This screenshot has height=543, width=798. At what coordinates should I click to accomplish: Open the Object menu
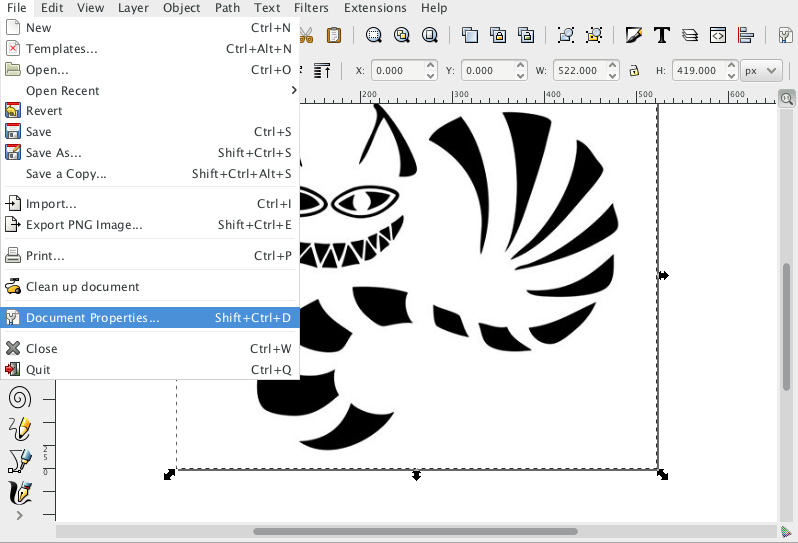tap(181, 8)
